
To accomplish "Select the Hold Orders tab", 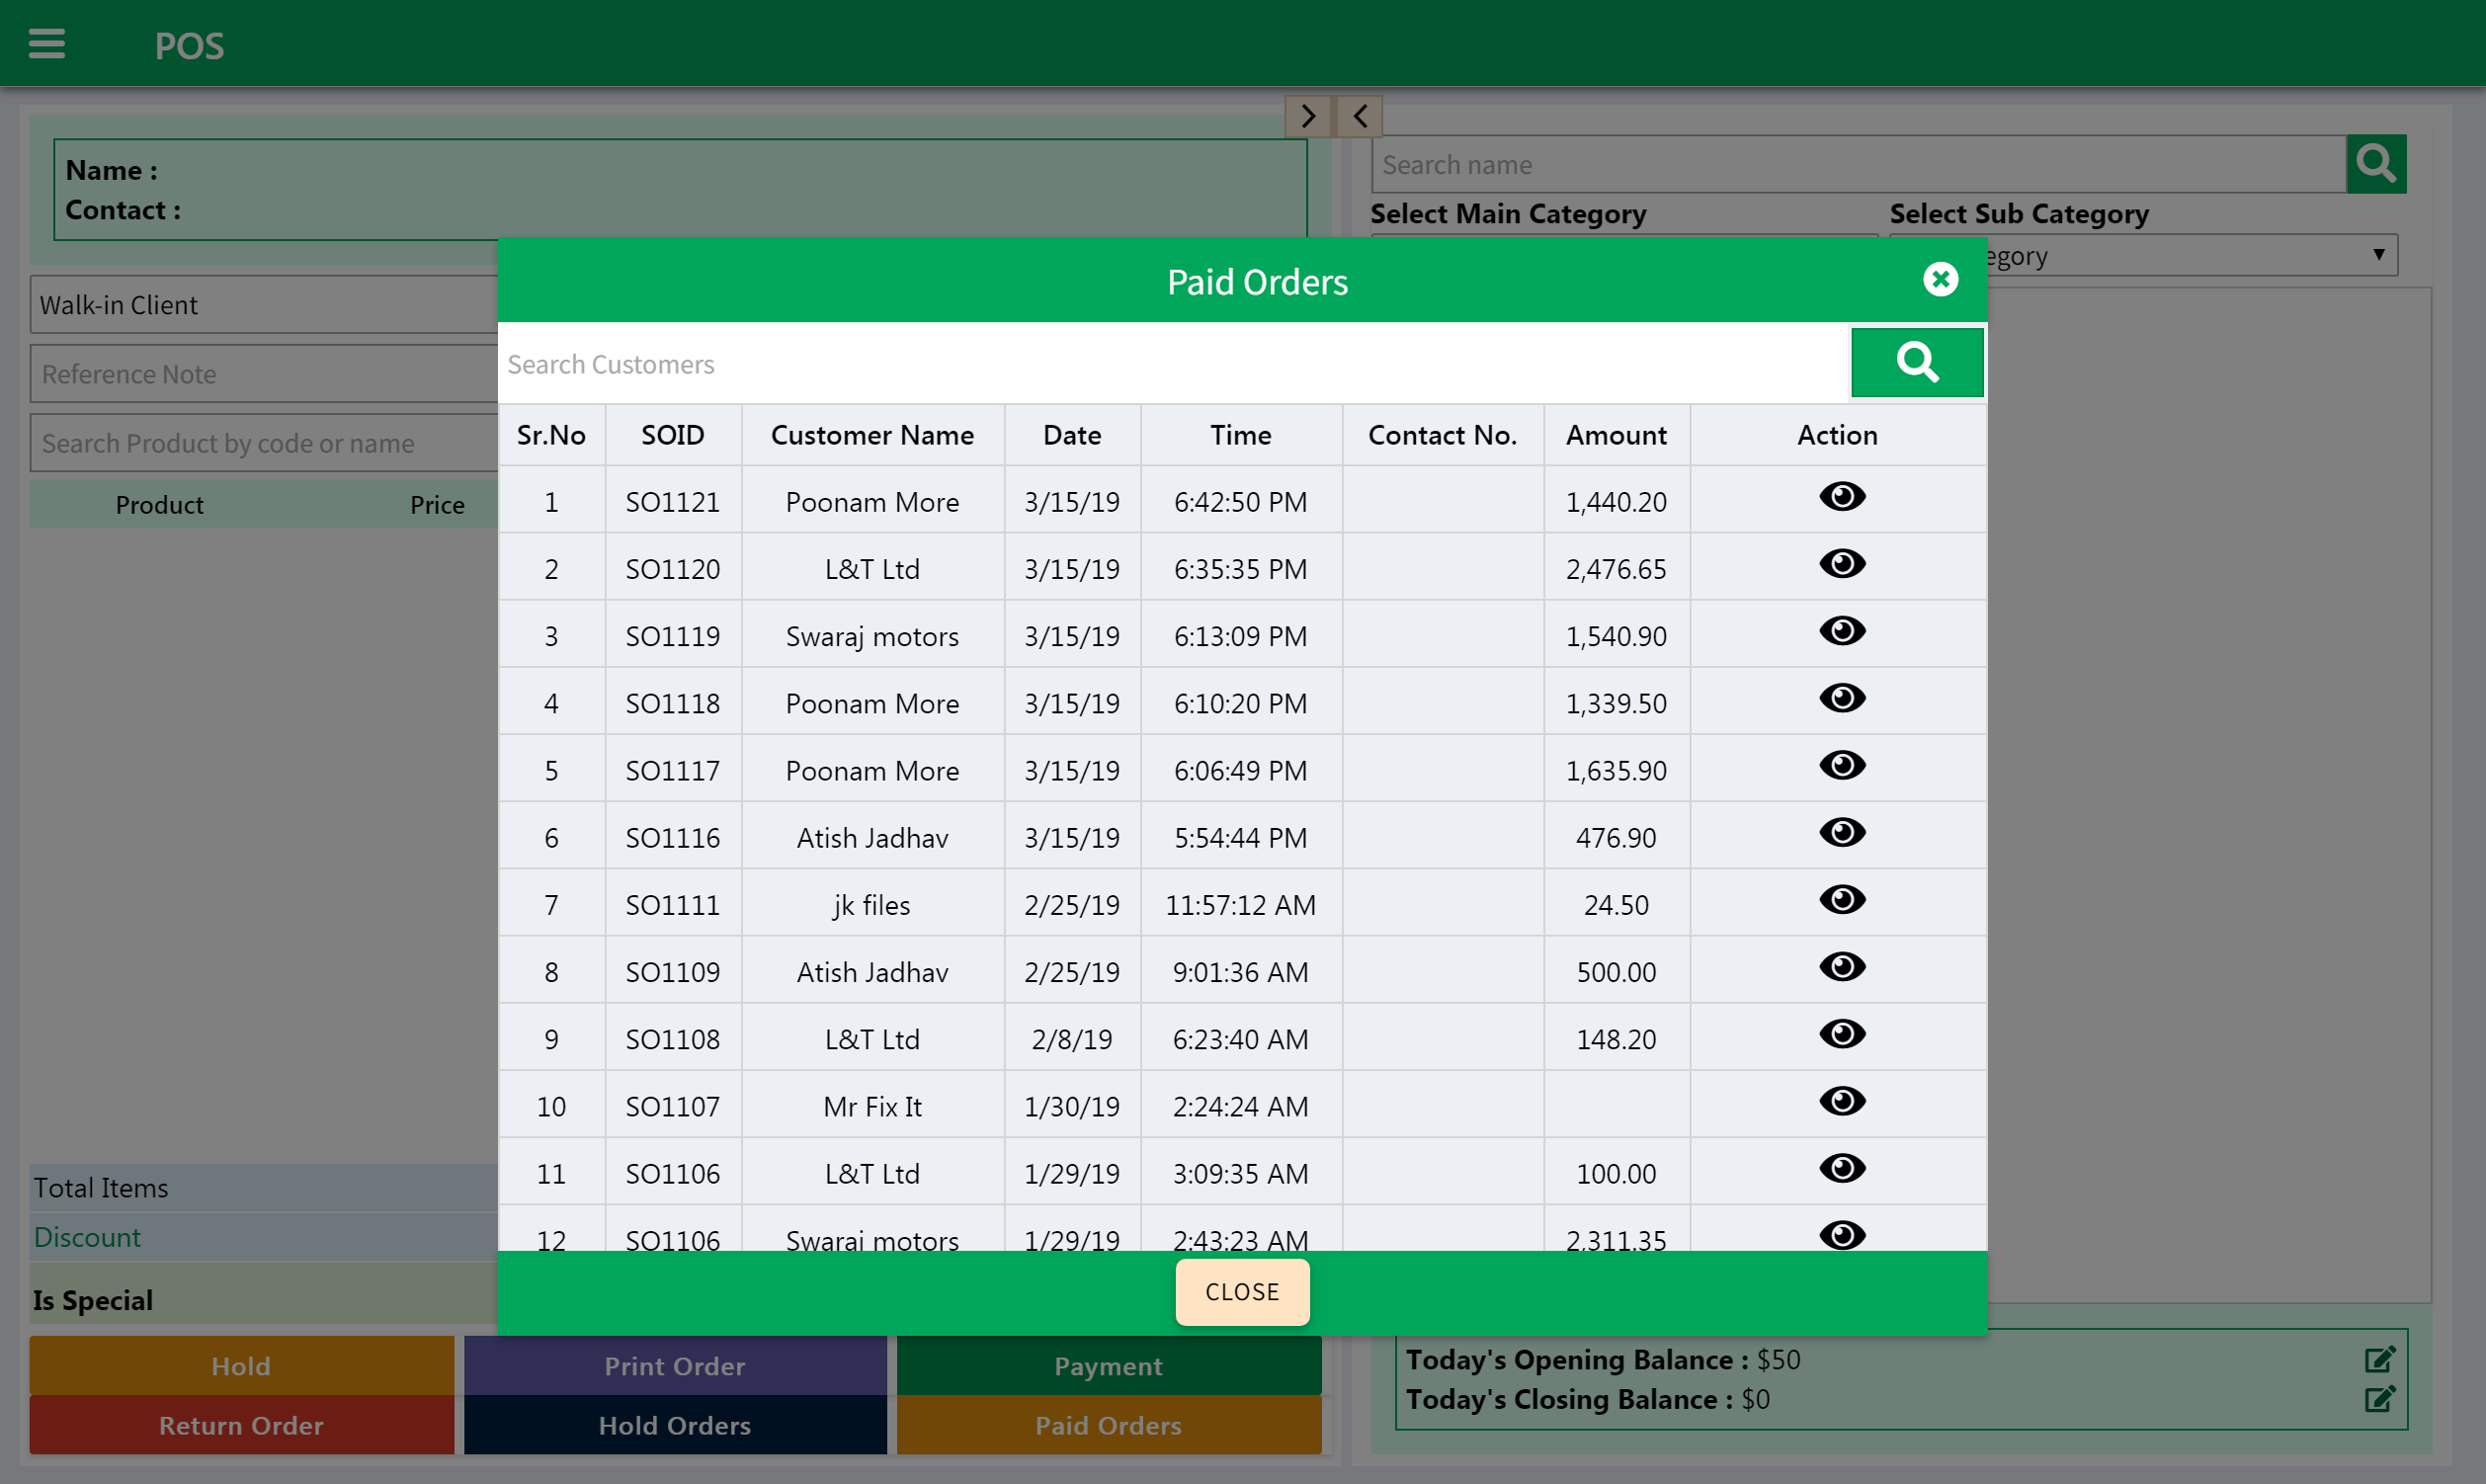I will tap(675, 1424).
